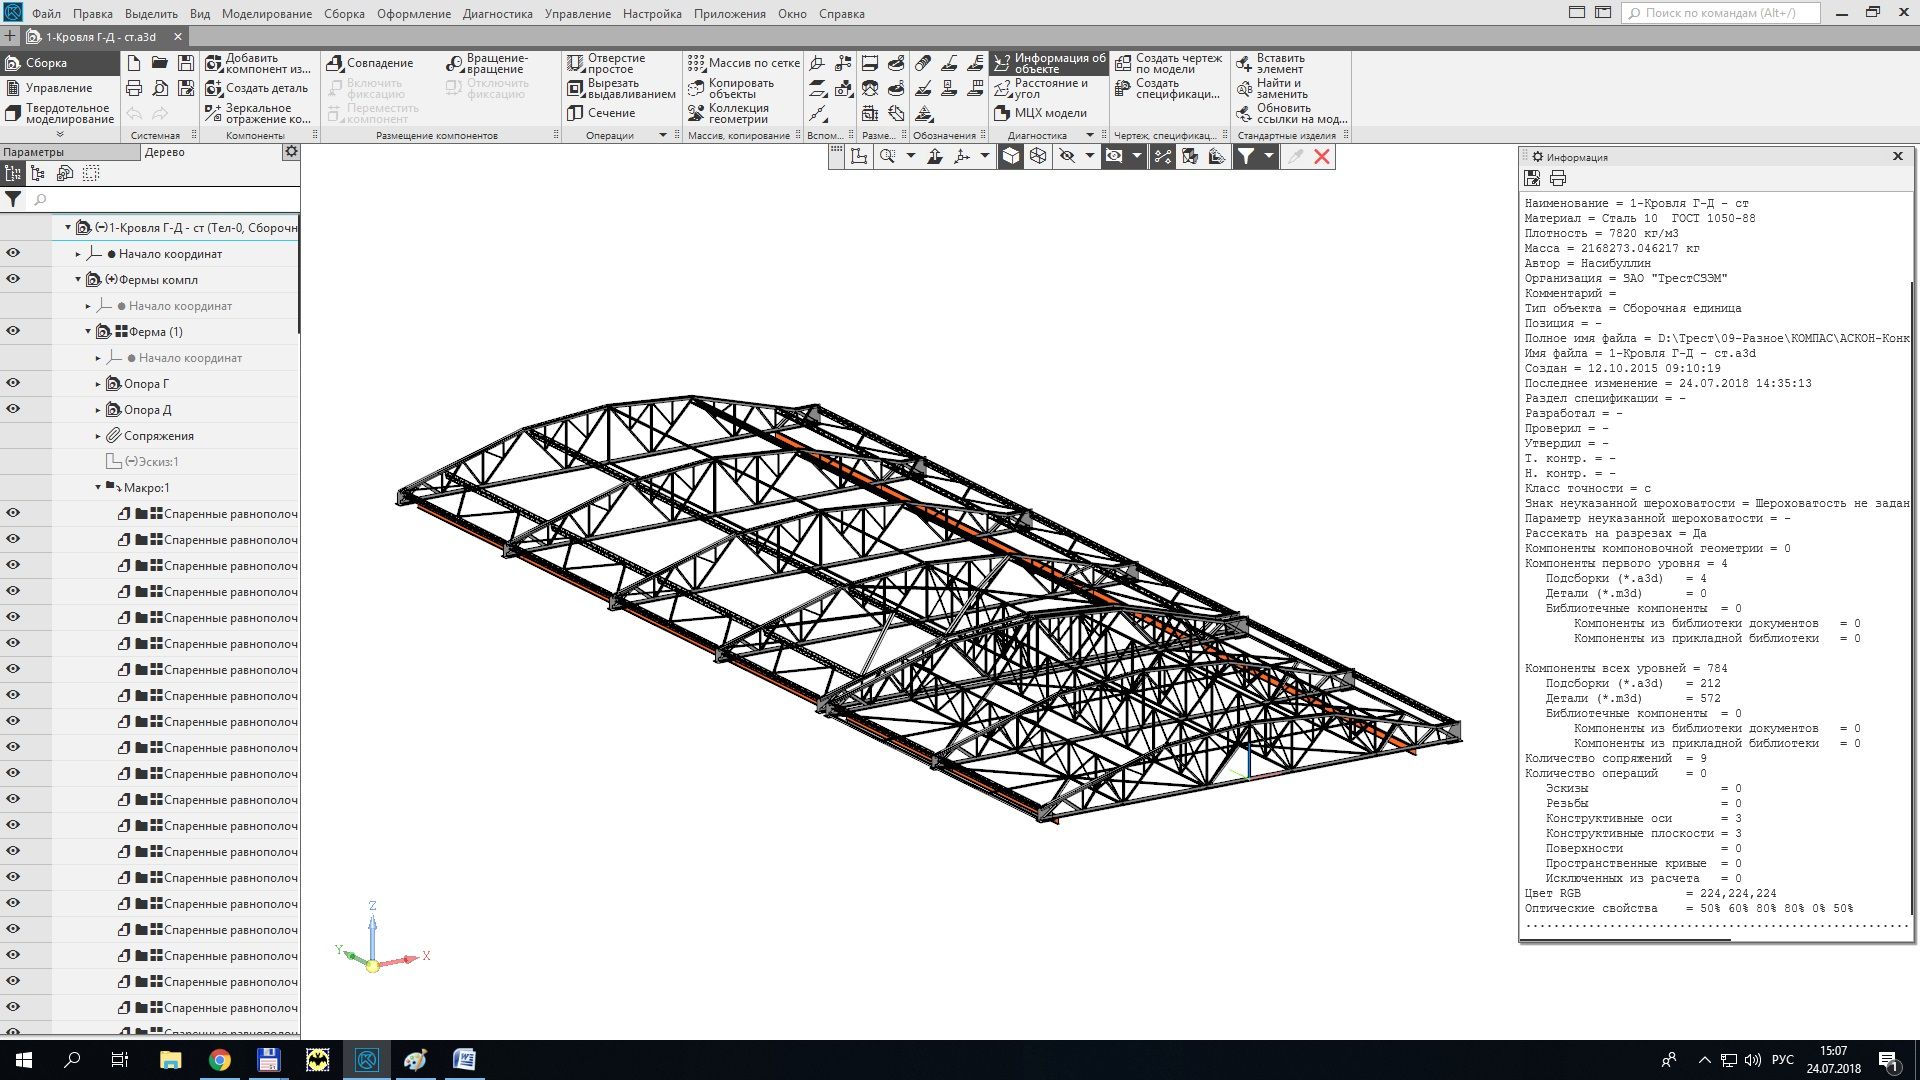The width and height of the screenshot is (1920, 1080).
Task: Click the Массив по сетке tool
Action: (696, 63)
